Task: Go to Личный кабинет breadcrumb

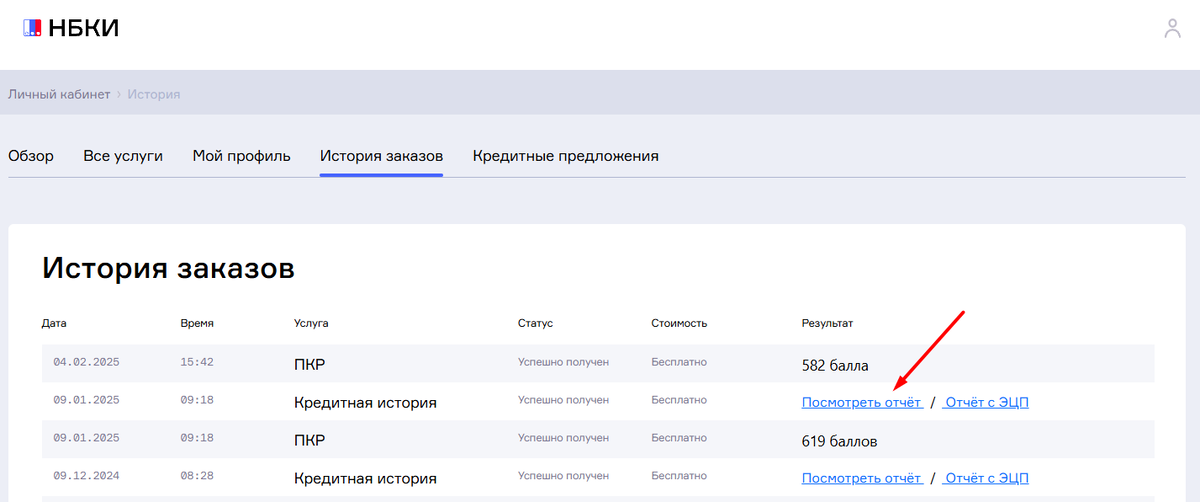Action: 59,94
